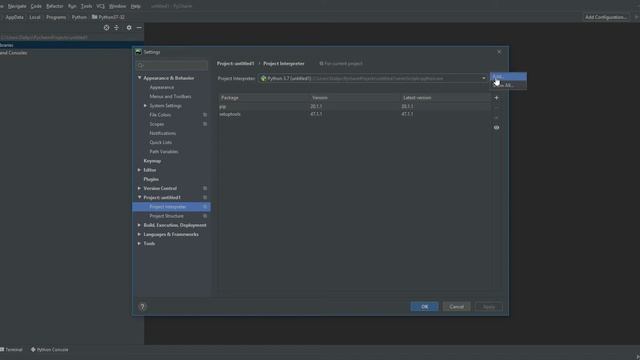Image resolution: width=640 pixels, height=360 pixels.
Task: Open Project panel gear options
Action: click(x=129, y=28)
